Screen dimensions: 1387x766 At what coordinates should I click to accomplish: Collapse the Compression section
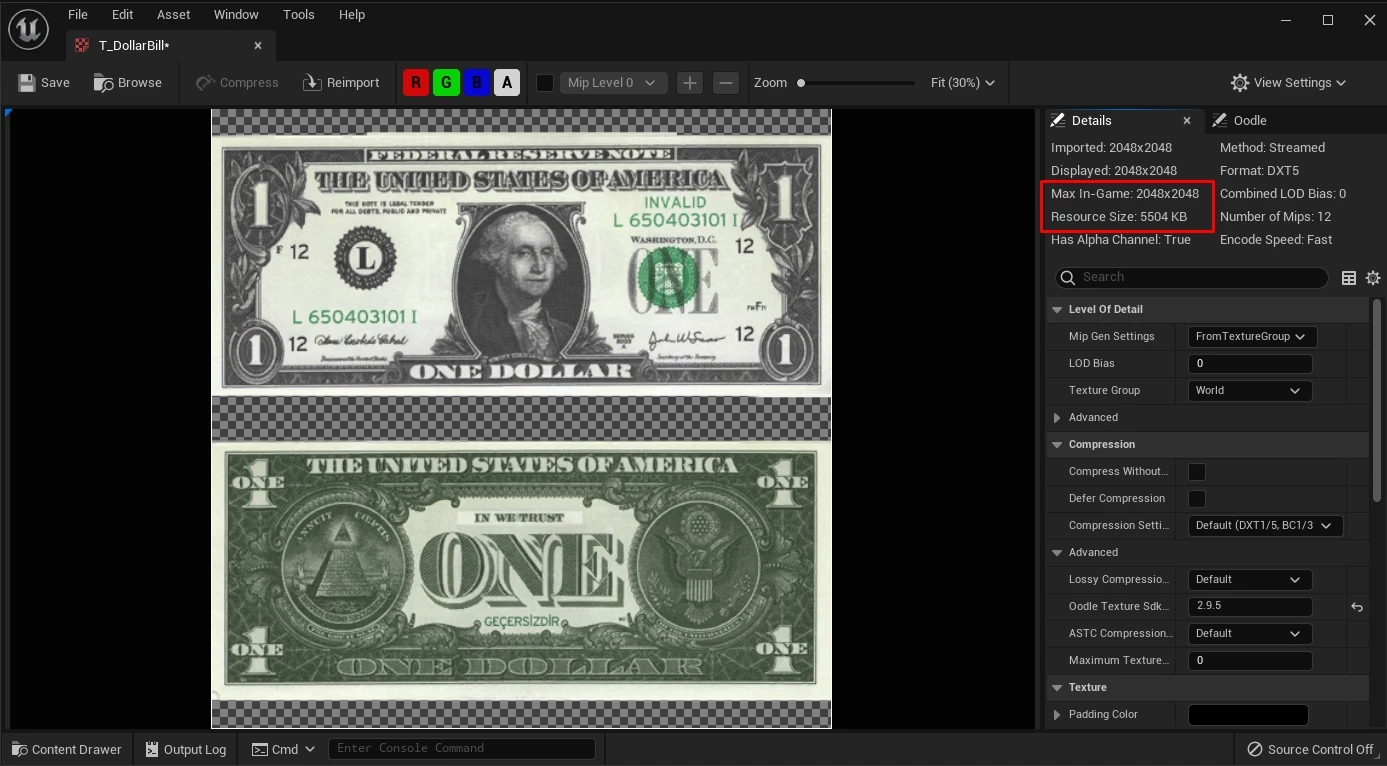pos(1057,445)
